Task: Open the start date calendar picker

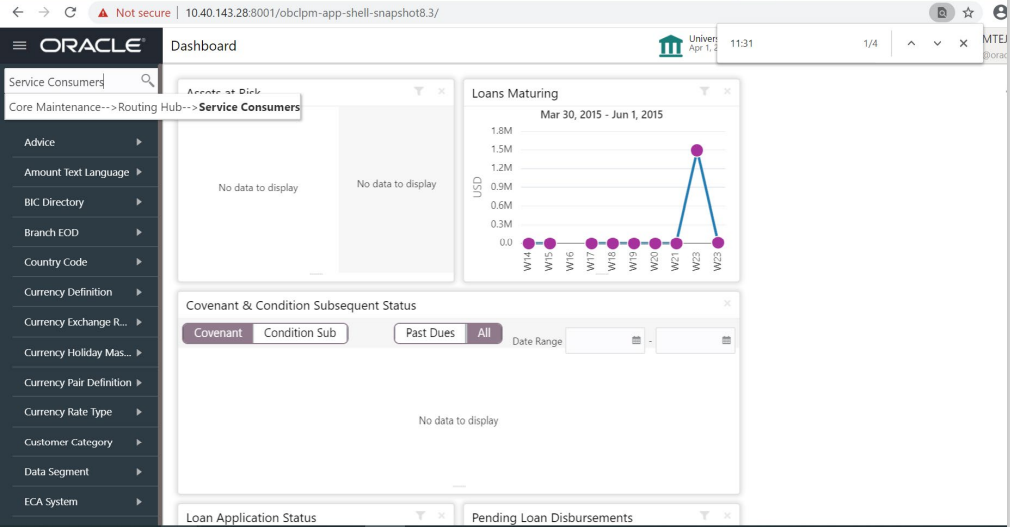Action: [636, 340]
